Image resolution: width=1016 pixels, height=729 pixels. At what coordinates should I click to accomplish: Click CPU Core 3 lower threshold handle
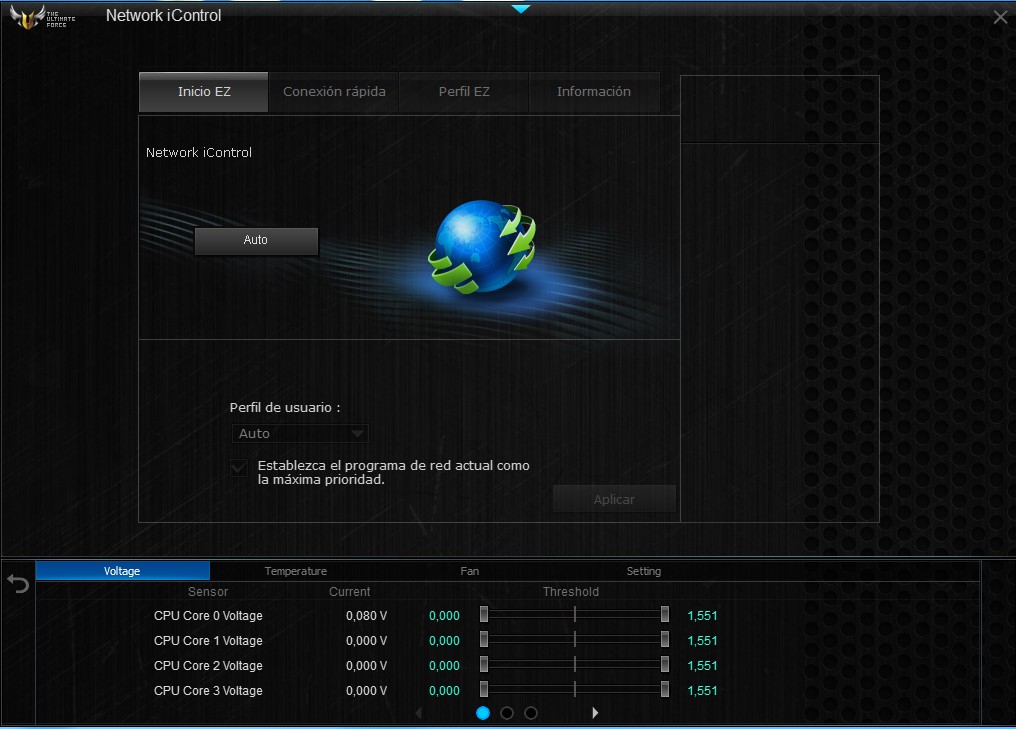484,690
